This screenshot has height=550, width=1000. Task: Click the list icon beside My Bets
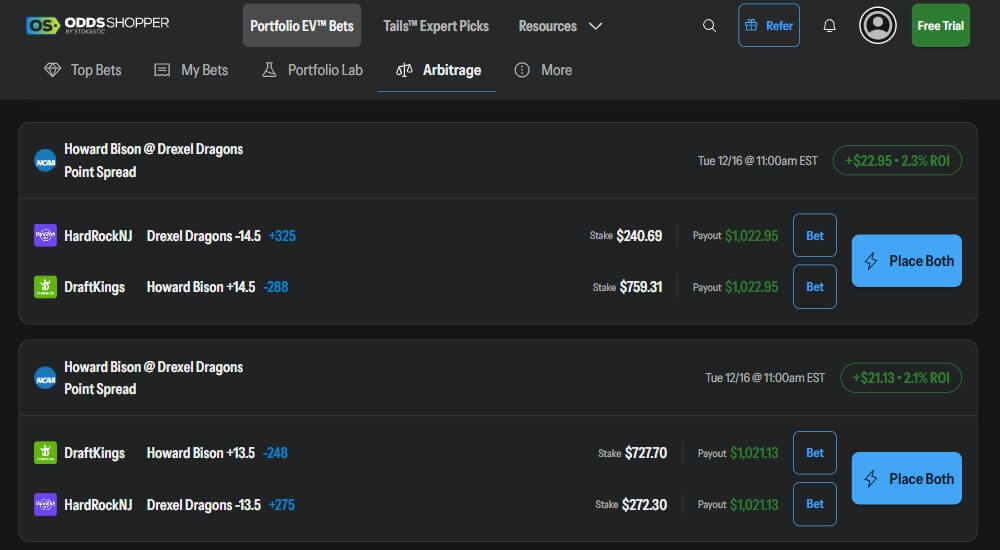tap(162, 70)
